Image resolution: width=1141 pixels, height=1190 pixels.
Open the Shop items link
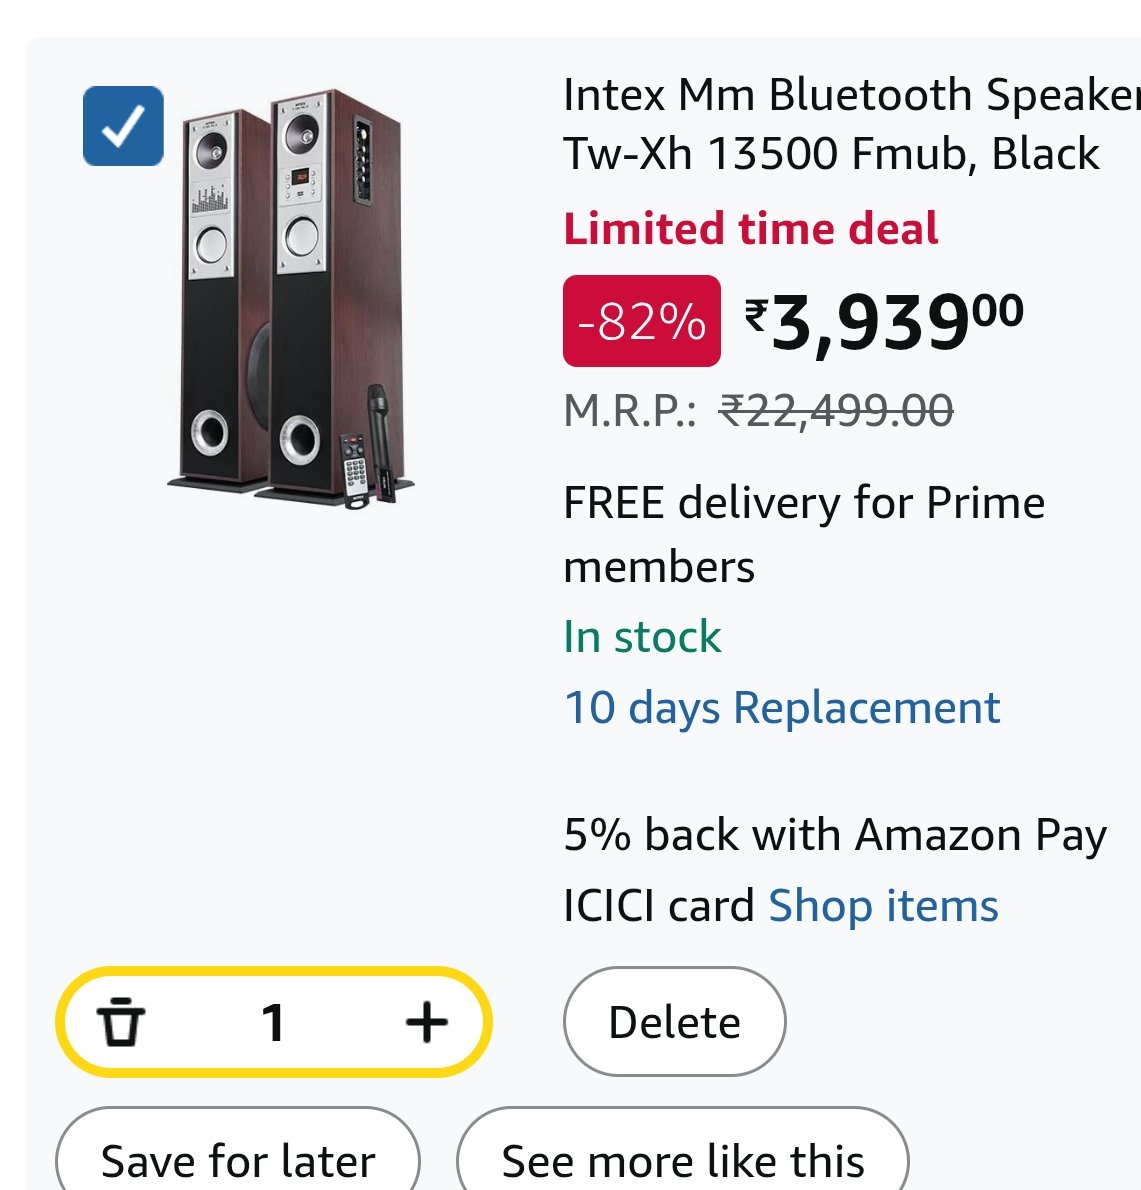(884, 906)
